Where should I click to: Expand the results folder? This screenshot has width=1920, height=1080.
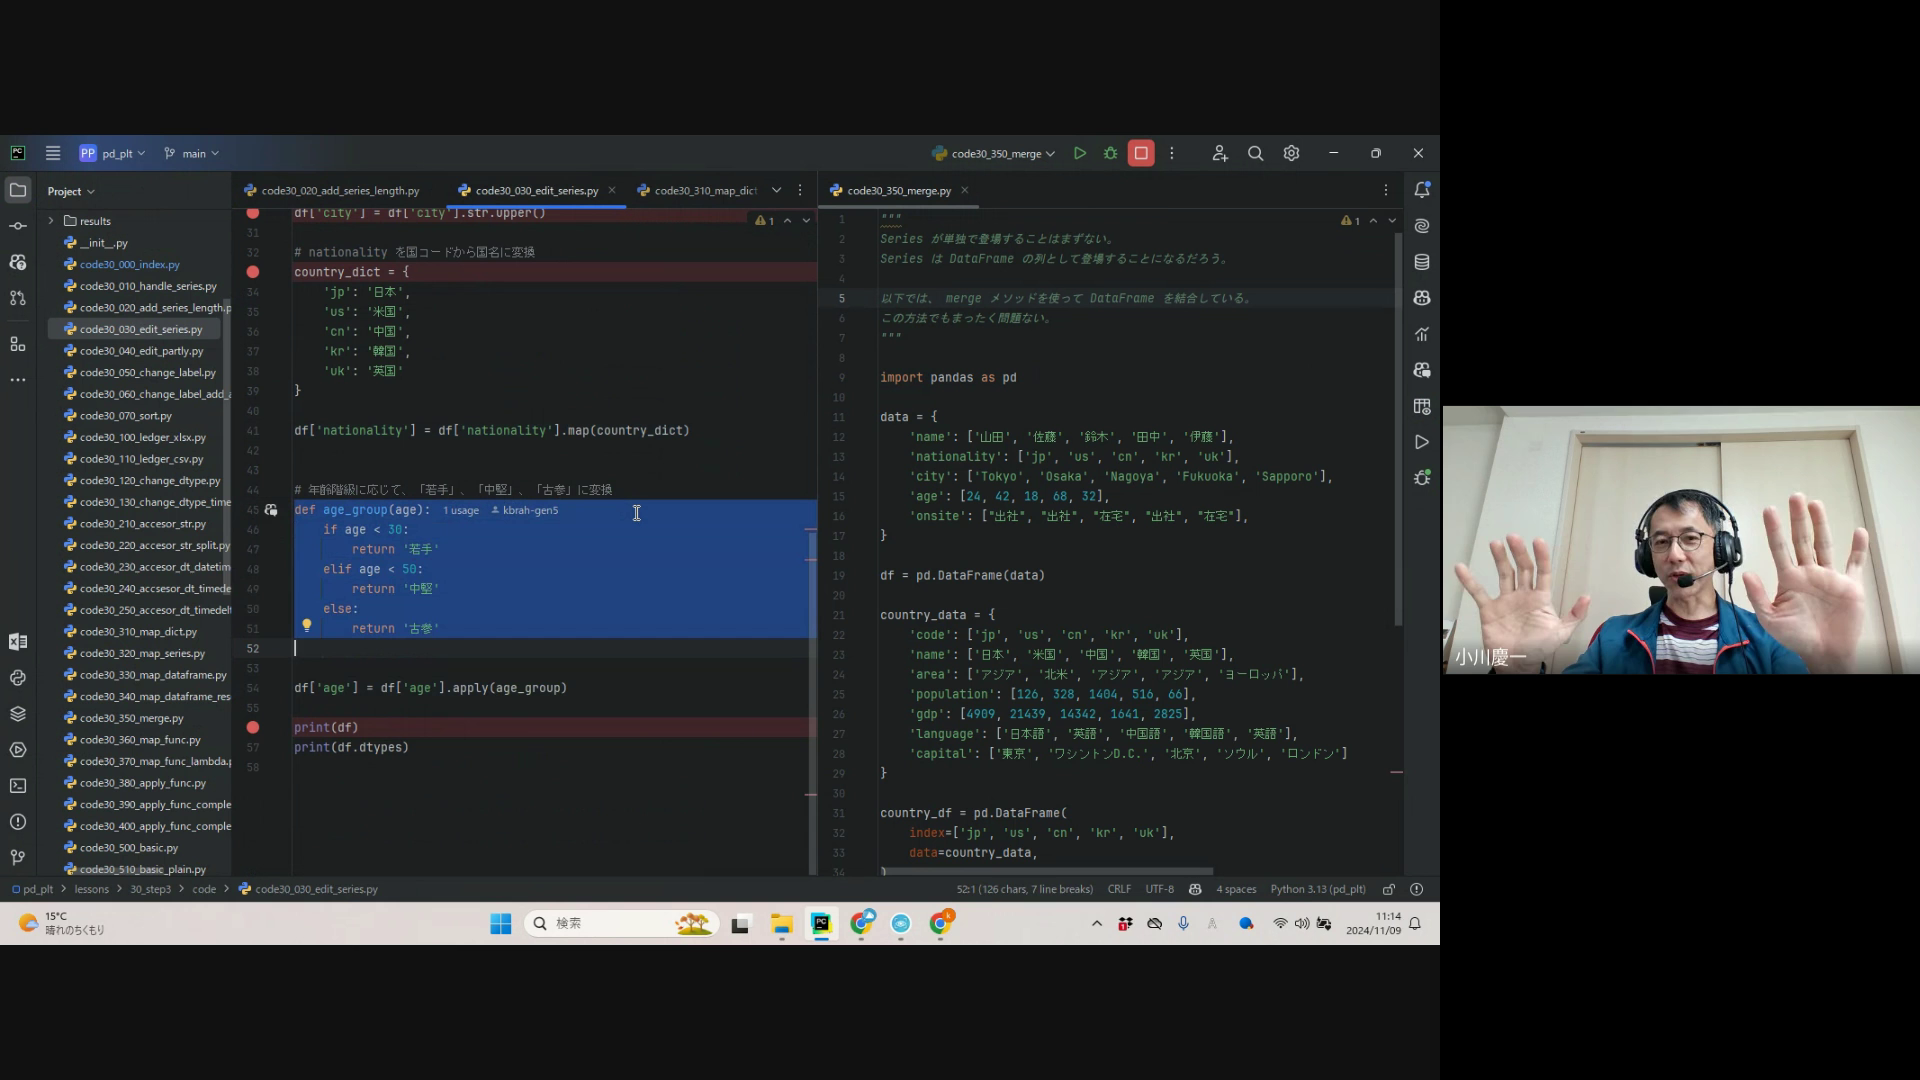pos(51,221)
